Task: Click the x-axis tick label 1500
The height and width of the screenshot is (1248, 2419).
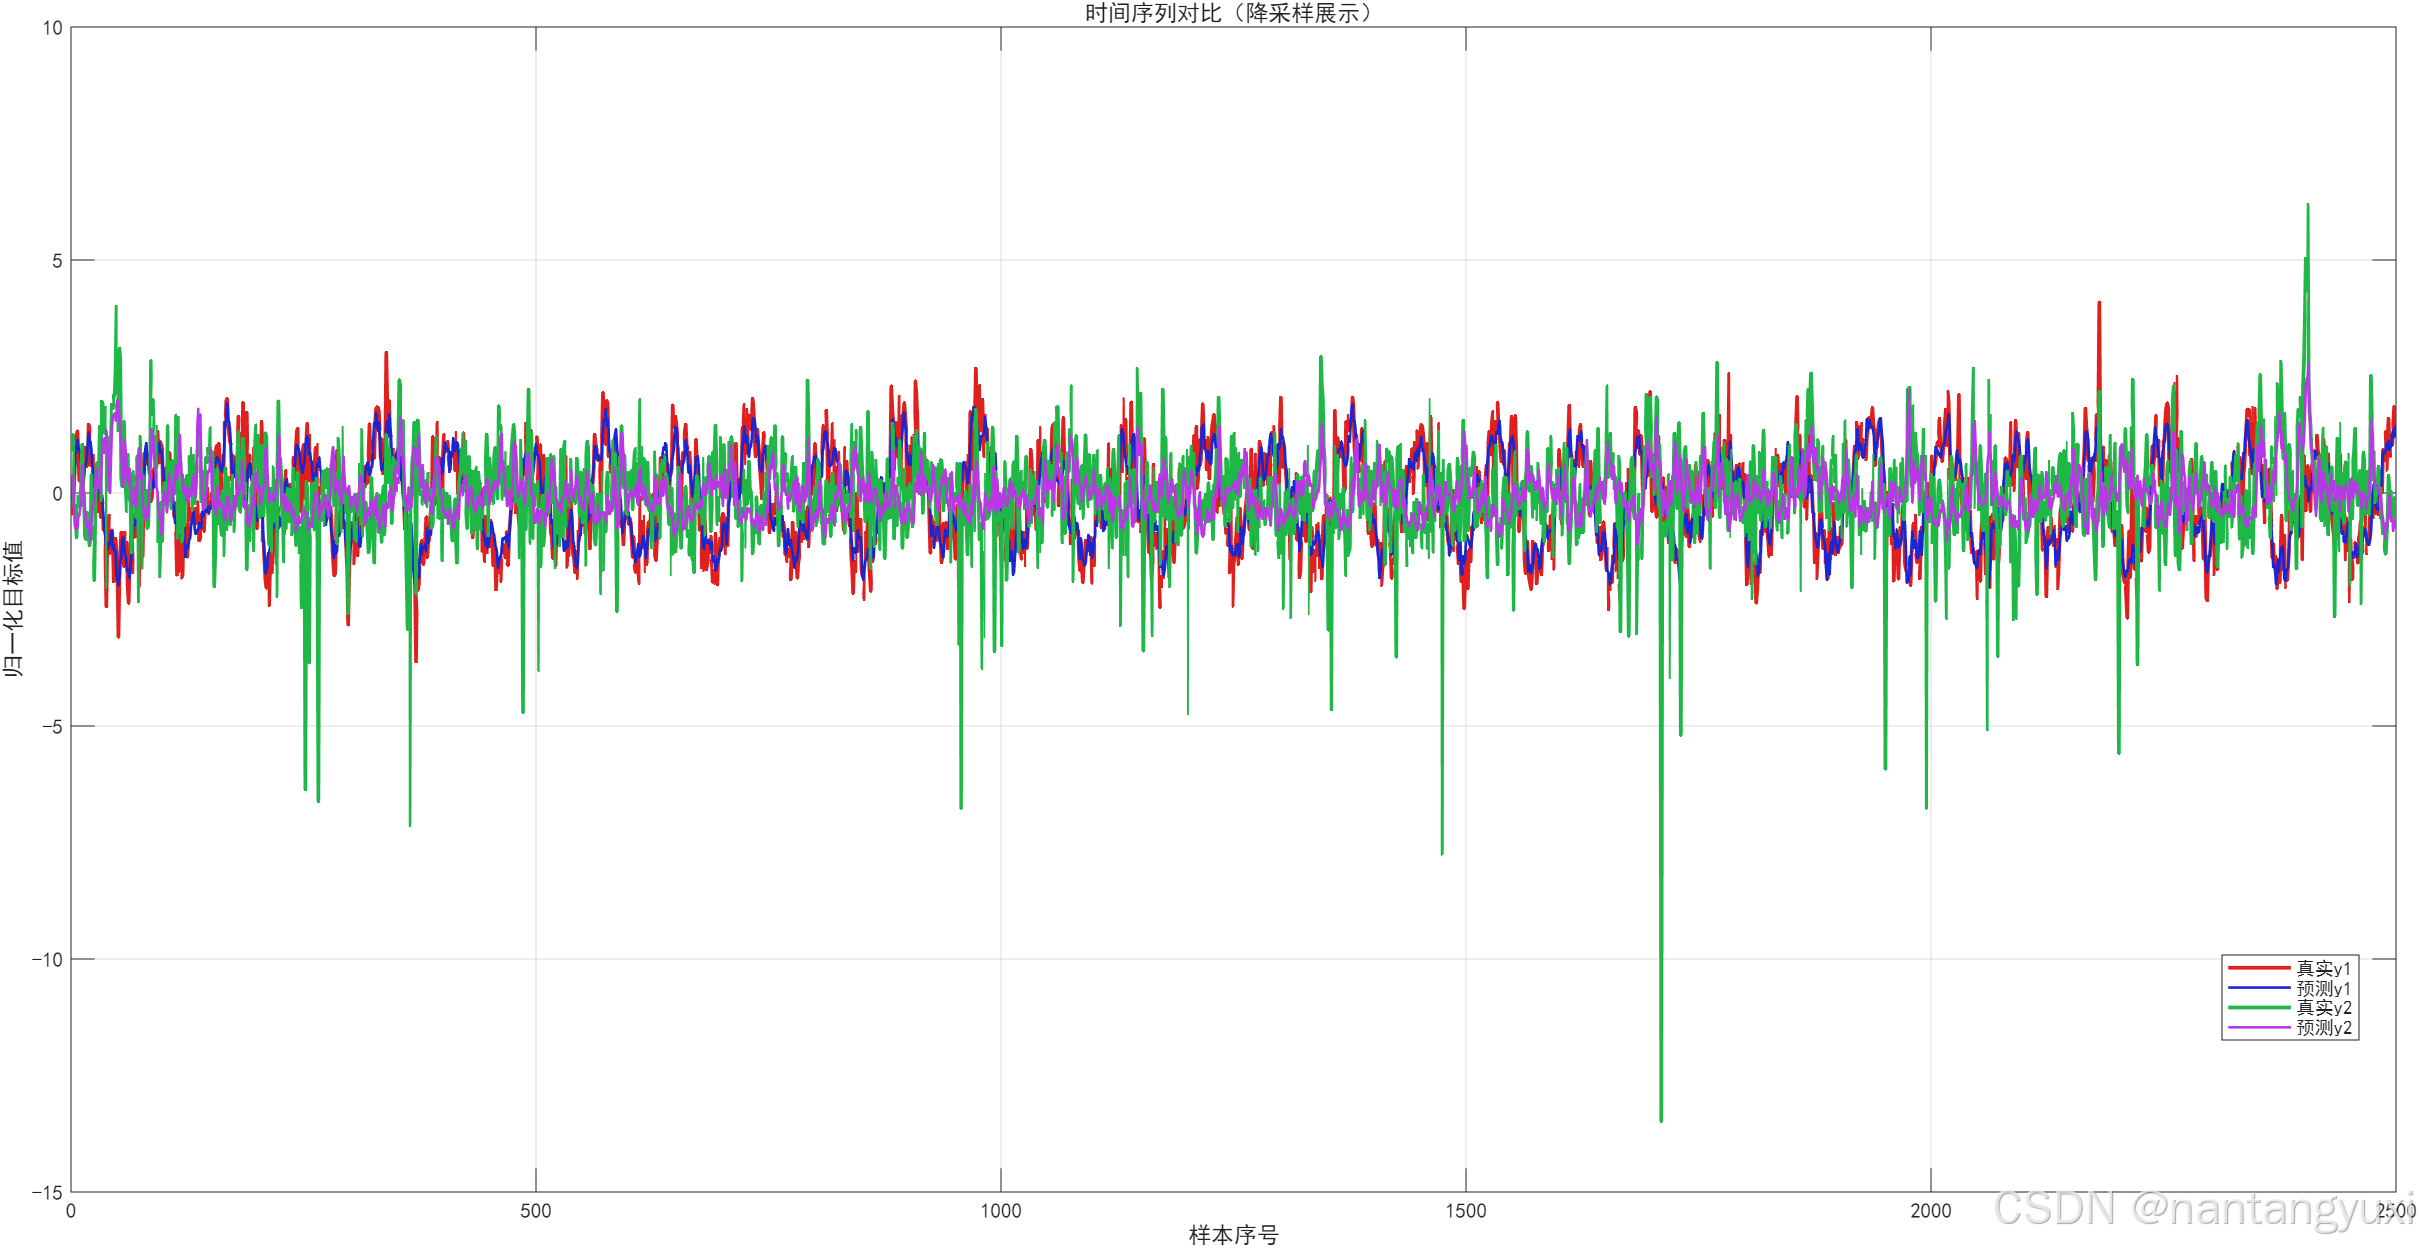Action: click(x=1465, y=1211)
